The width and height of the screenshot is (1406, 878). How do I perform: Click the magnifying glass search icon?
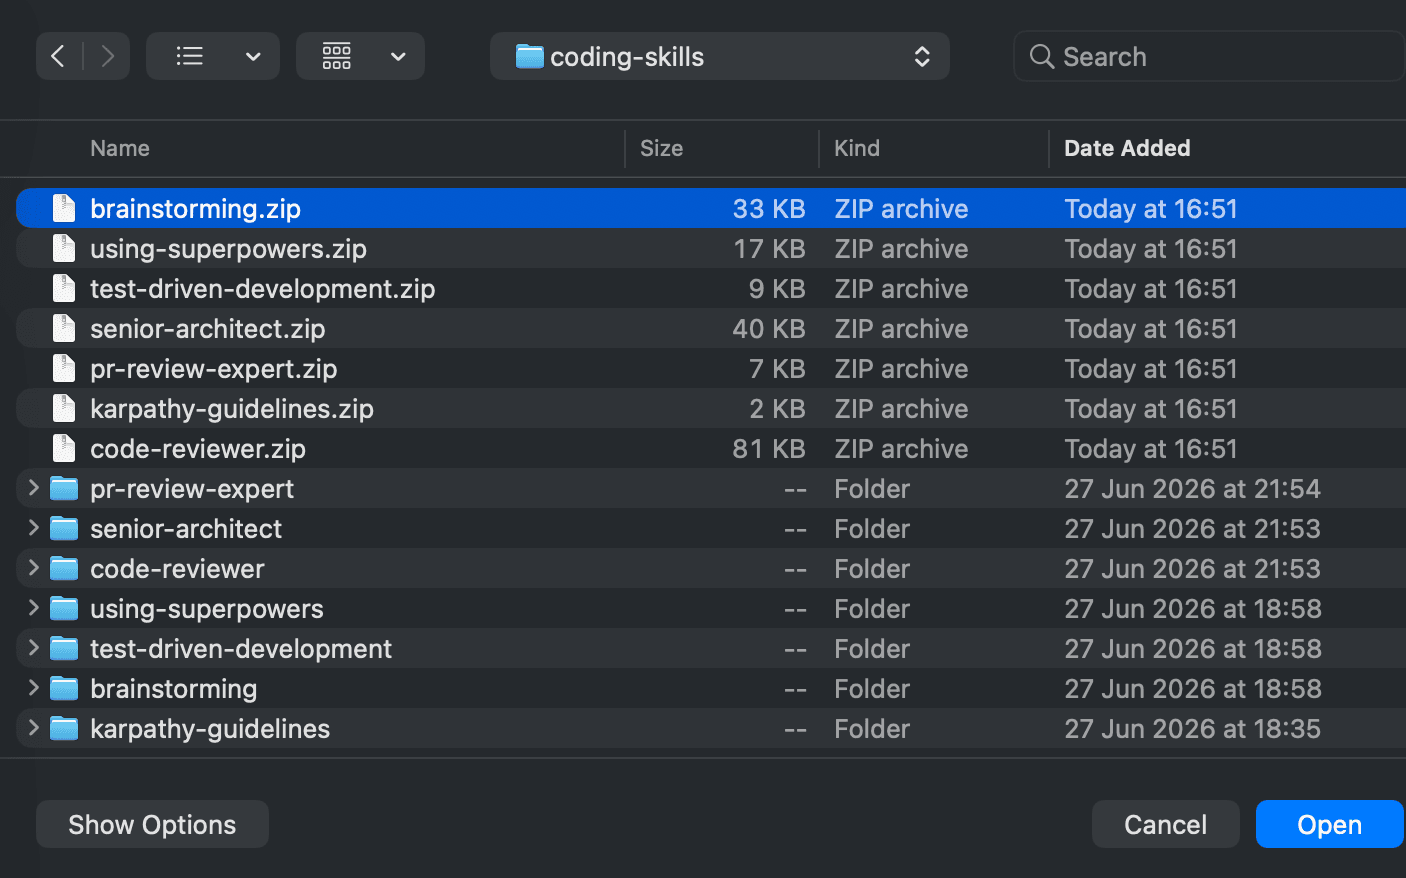pos(1042,57)
